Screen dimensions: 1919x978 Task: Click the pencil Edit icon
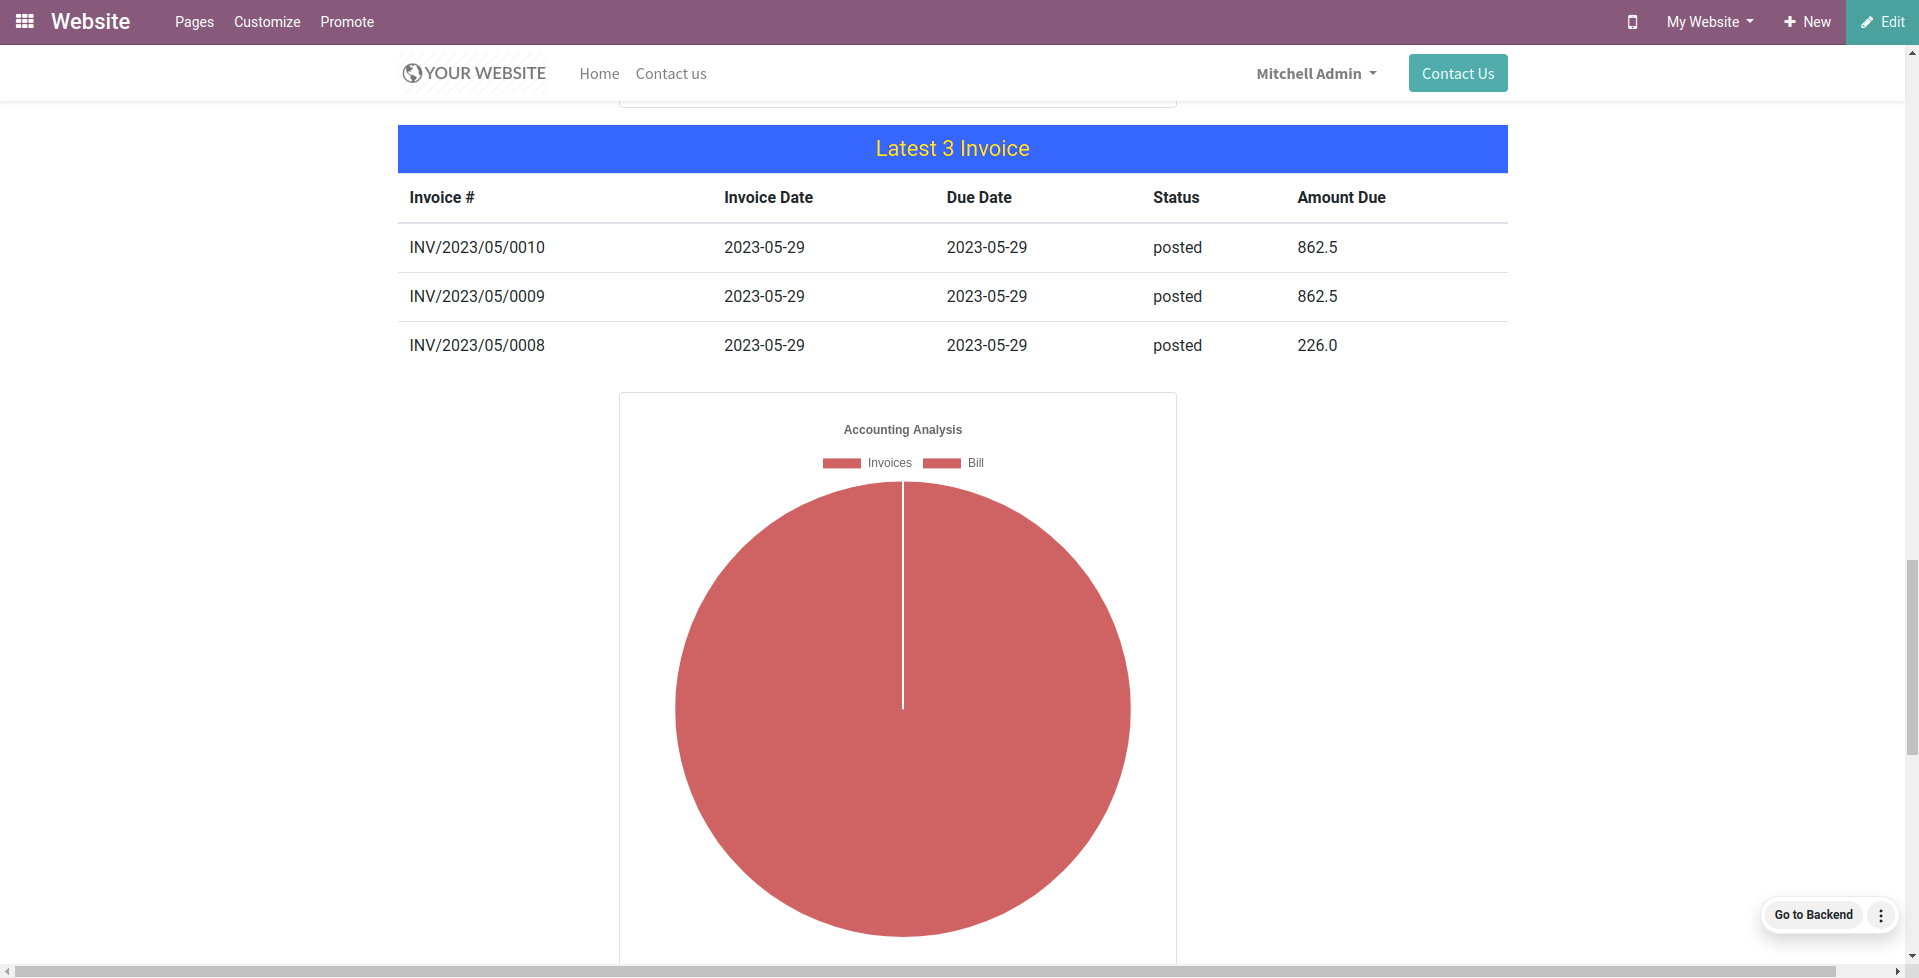pyautogui.click(x=1867, y=22)
